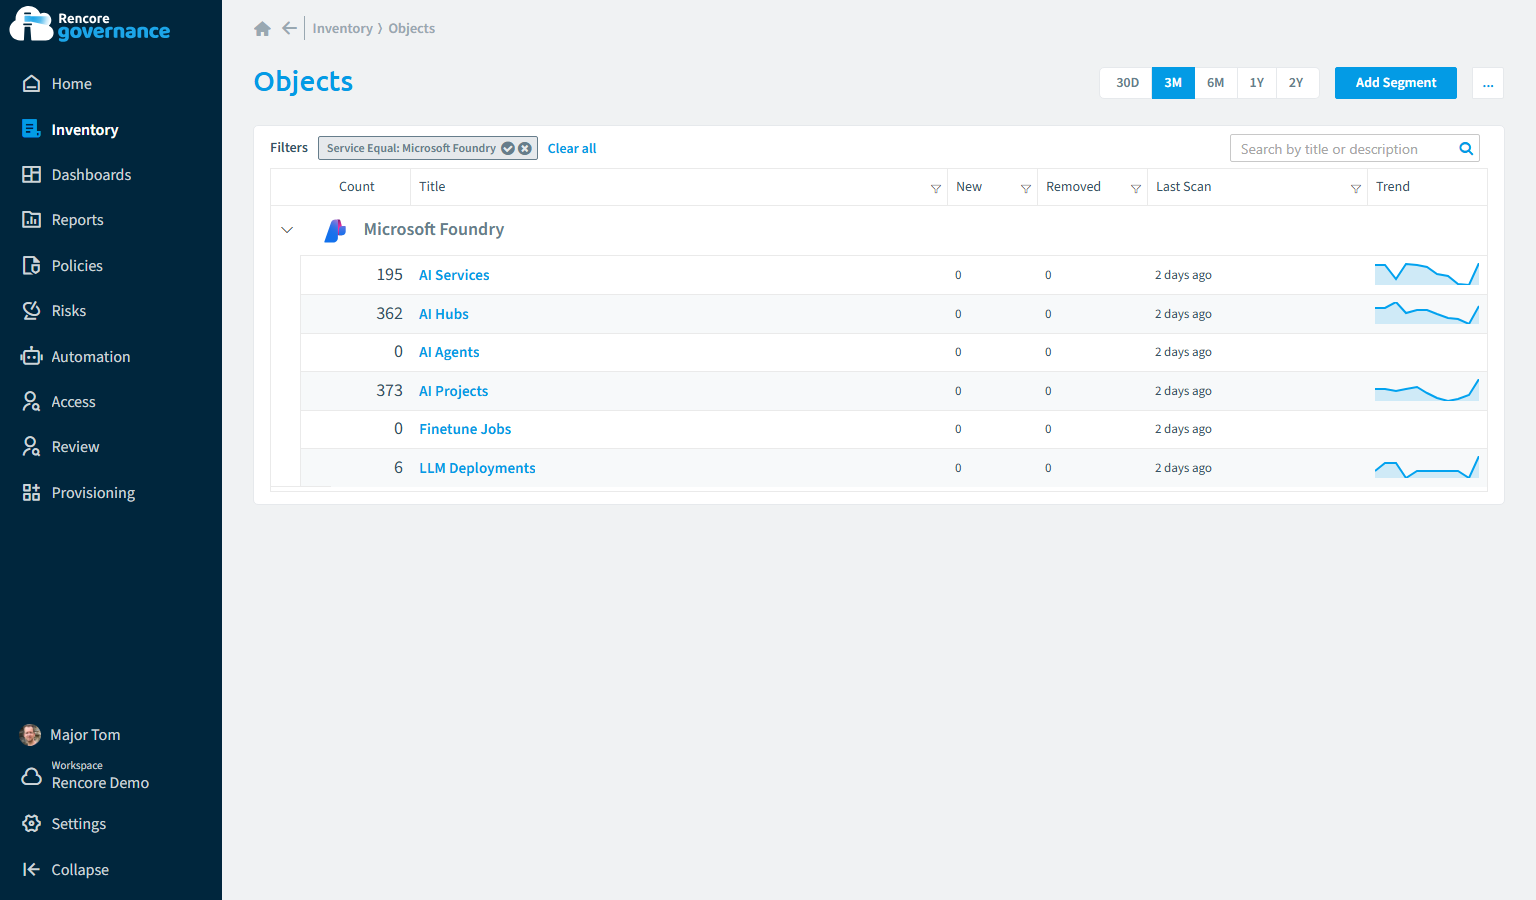Click the Trend column header
Viewport: 1536px width, 900px height.
1393,187
